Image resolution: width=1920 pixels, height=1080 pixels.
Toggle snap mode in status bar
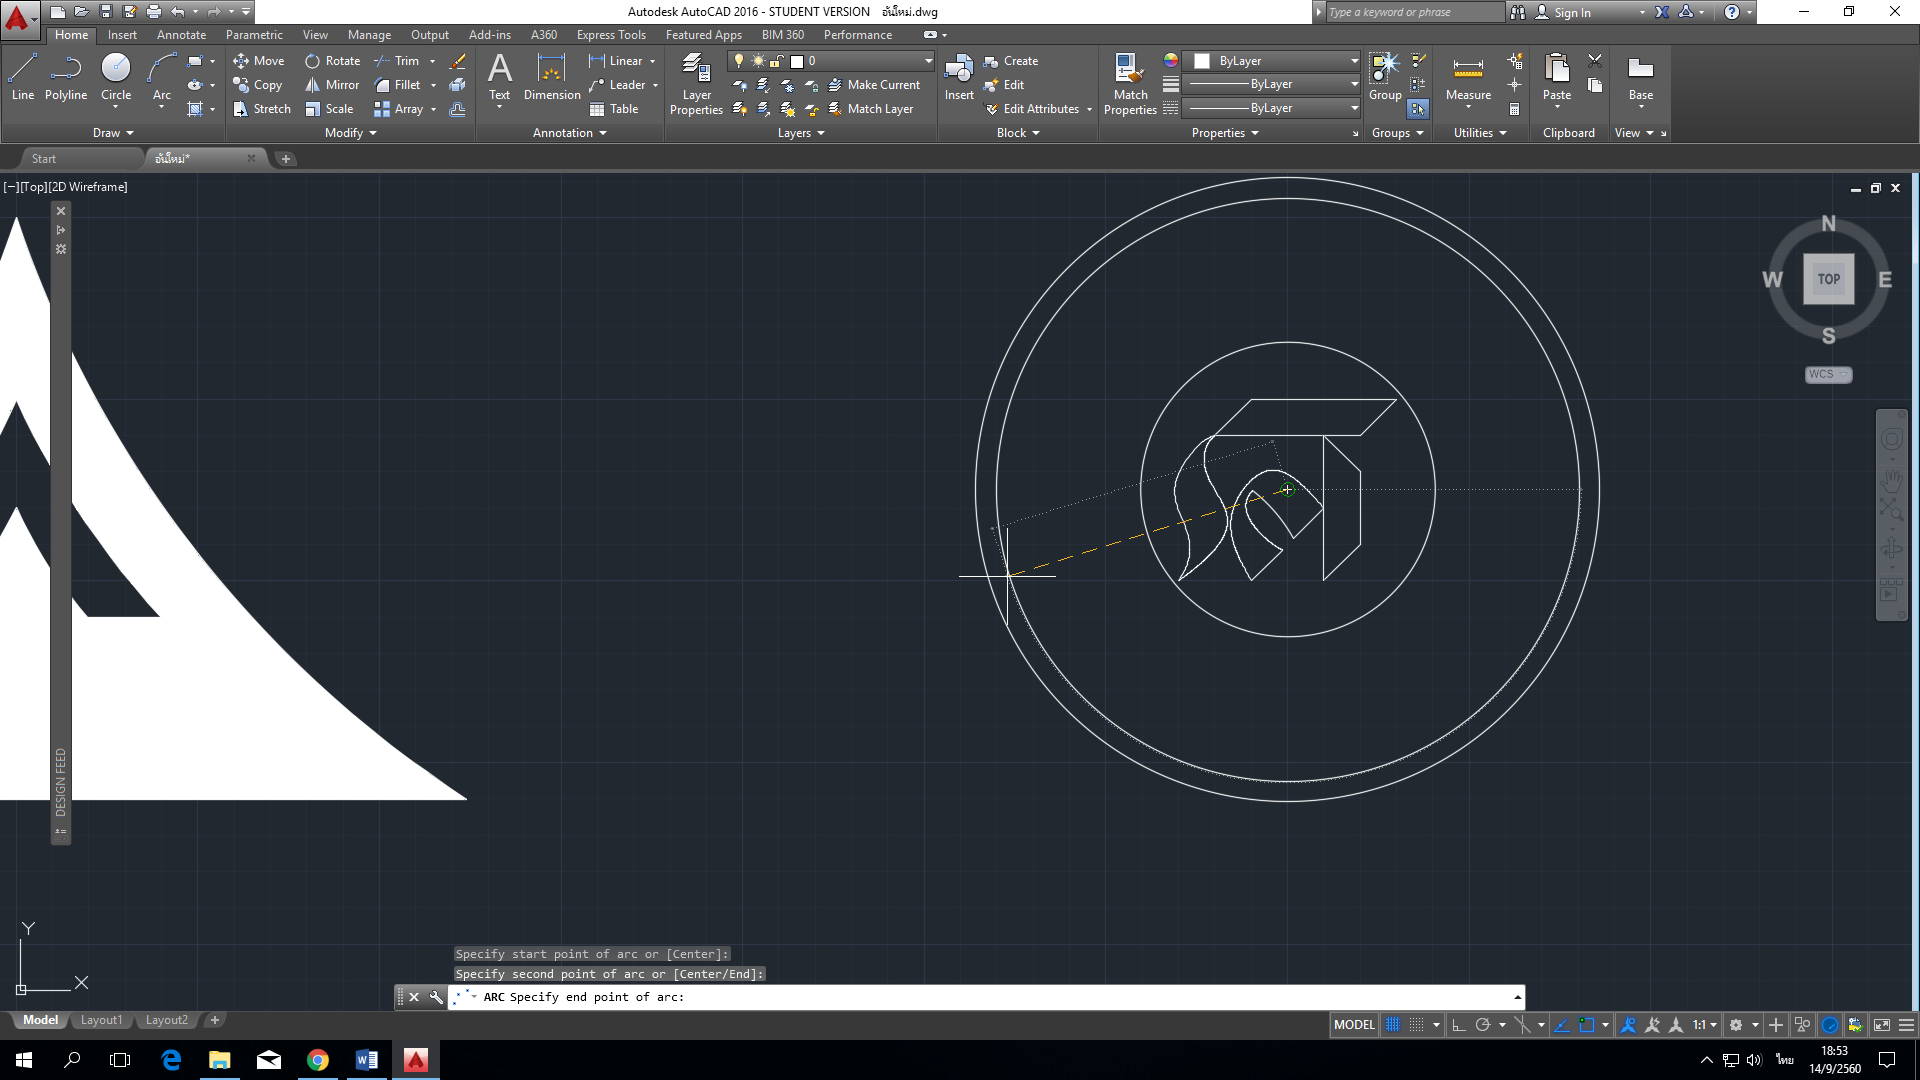point(1416,1025)
